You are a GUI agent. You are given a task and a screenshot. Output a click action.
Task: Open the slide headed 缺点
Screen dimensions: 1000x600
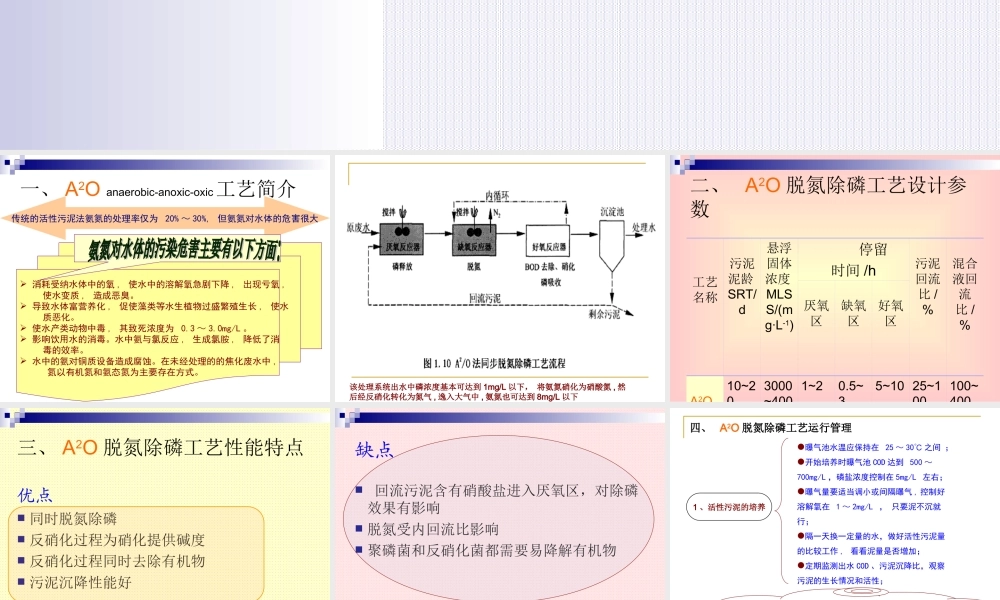(499, 504)
